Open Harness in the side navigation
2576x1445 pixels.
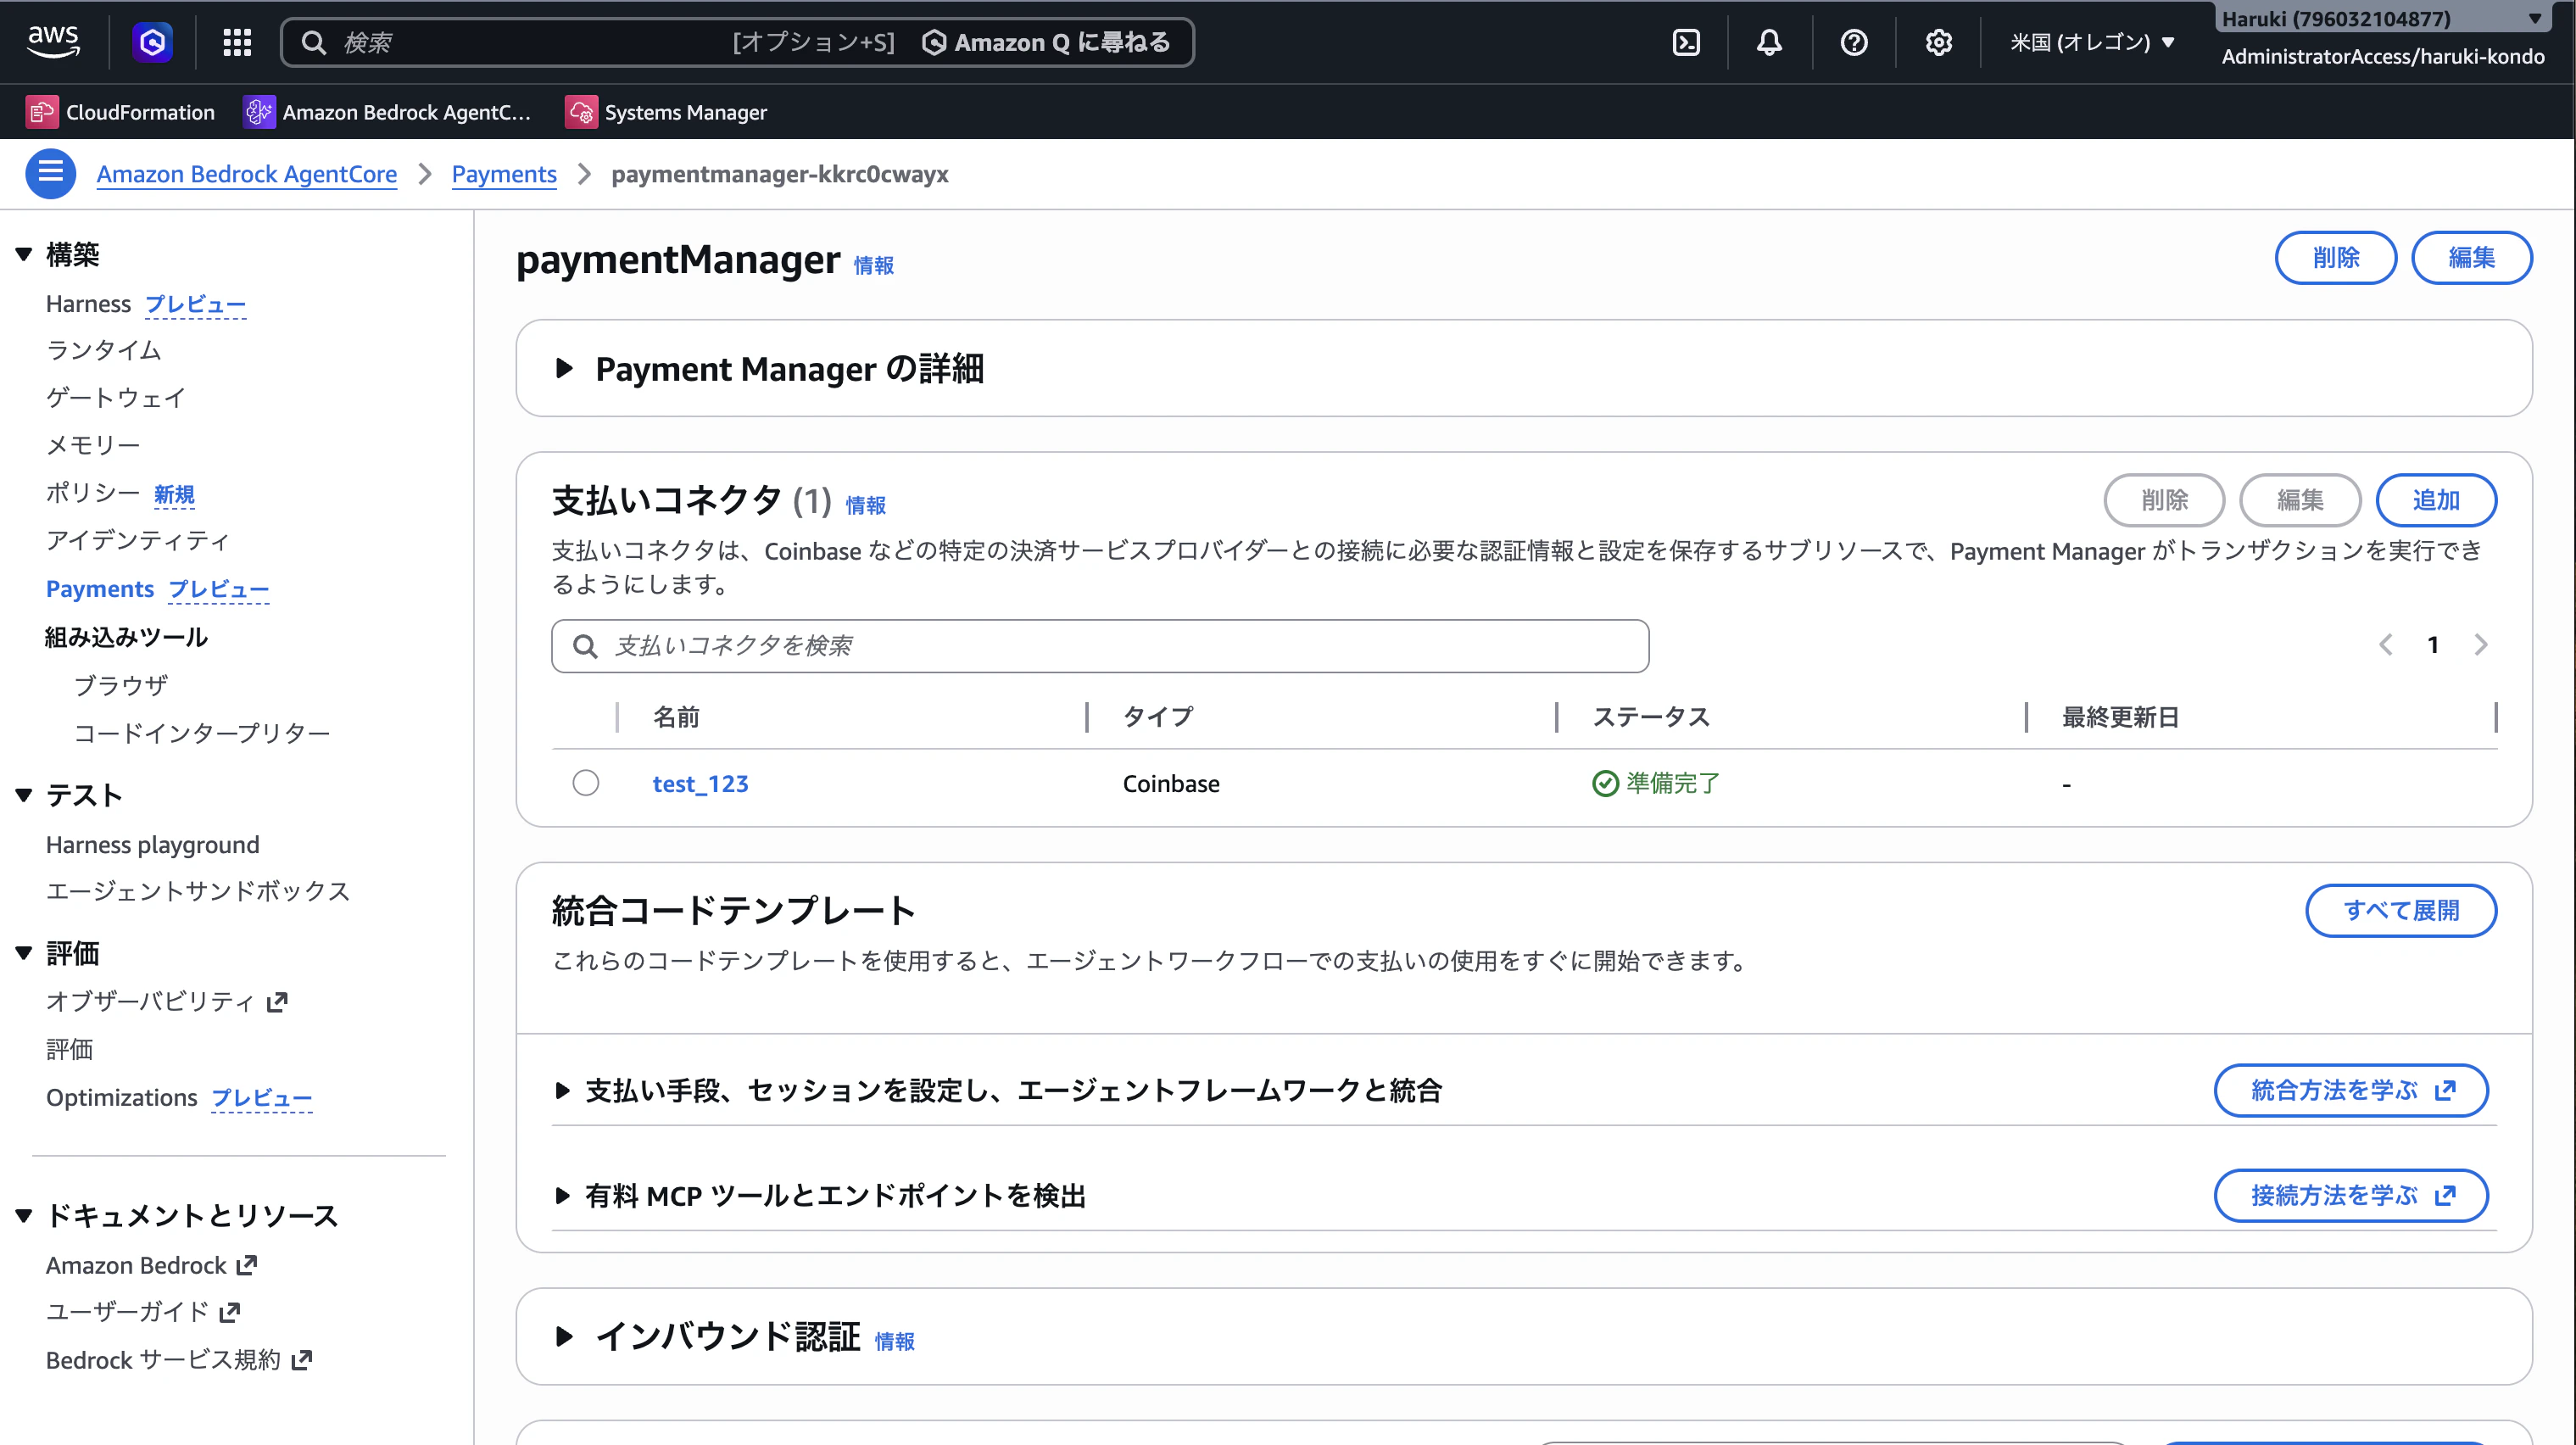[x=88, y=304]
